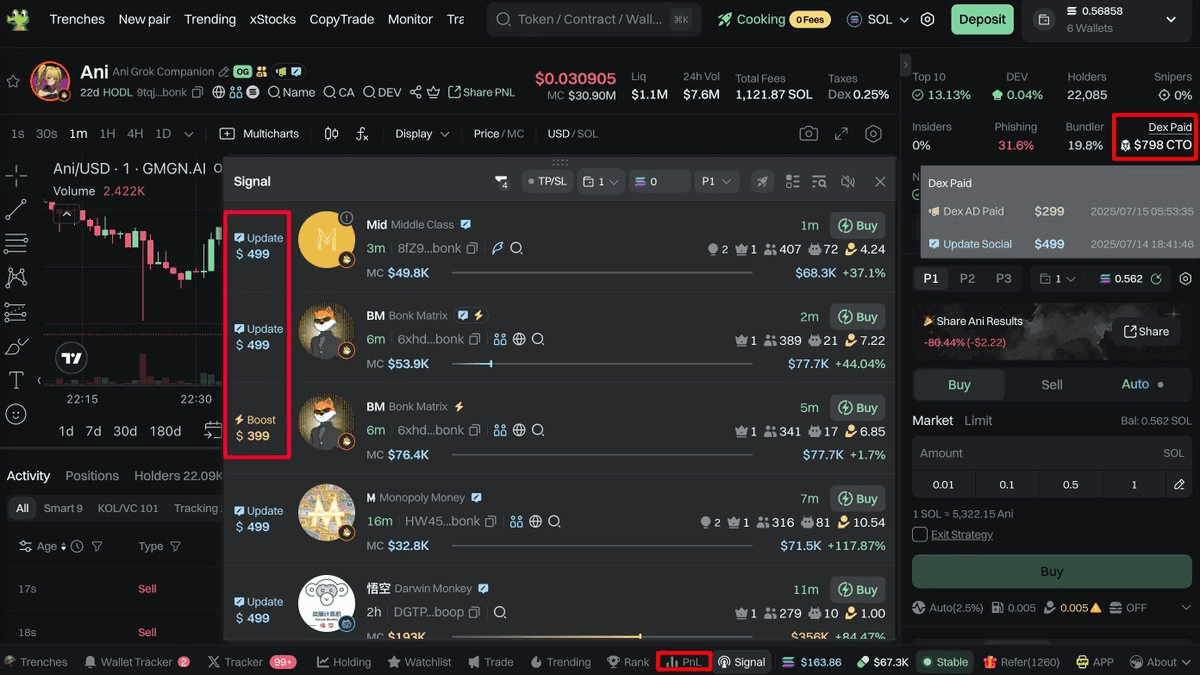Click the chart screenshot camera icon
Viewport: 1200px width, 675px height.
(808, 134)
